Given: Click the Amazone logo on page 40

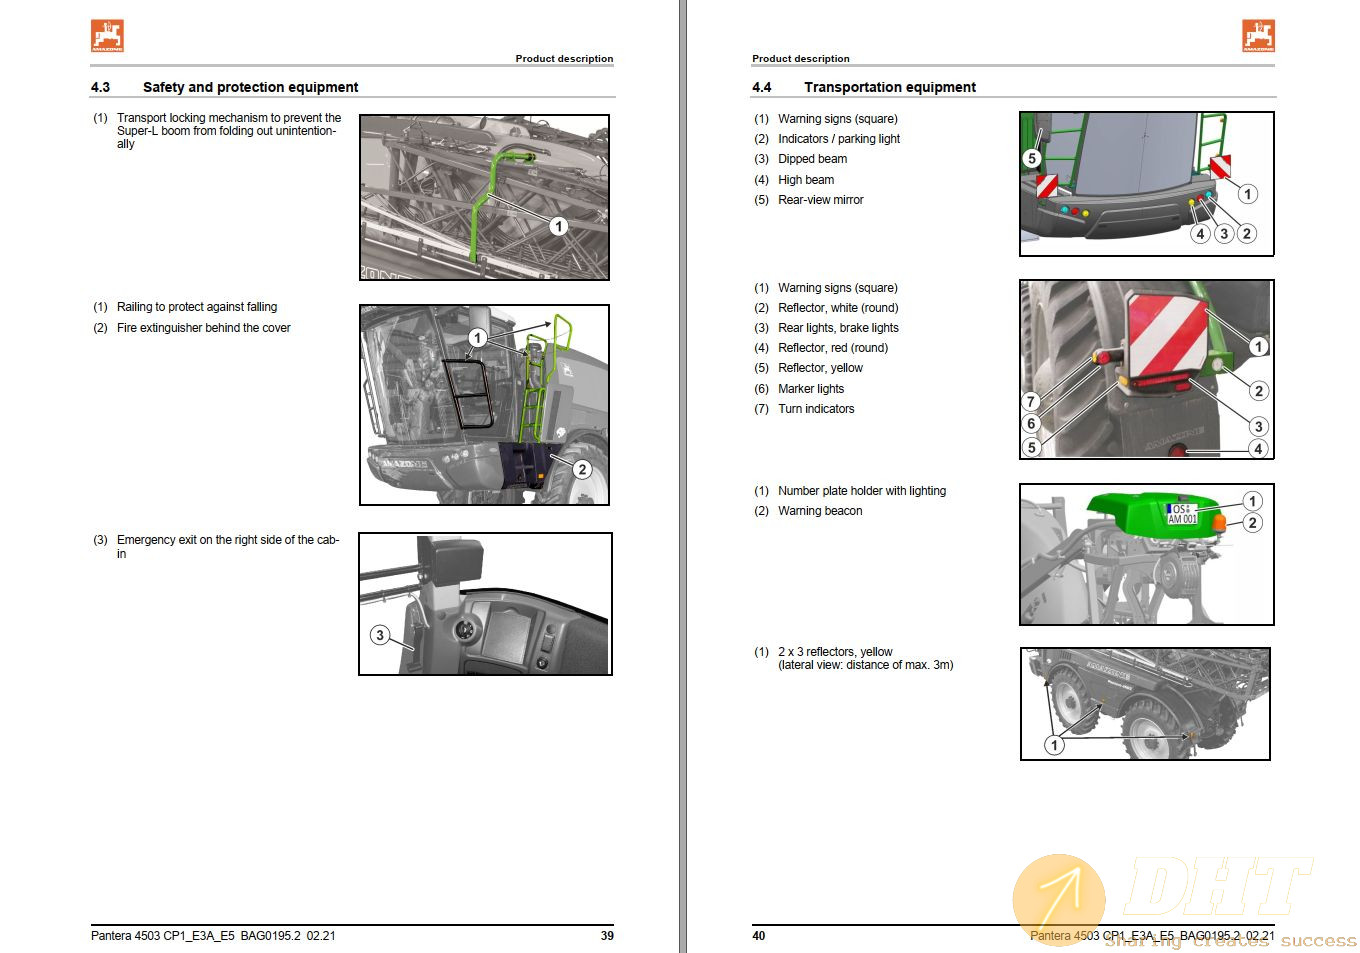Looking at the screenshot, I should pos(1258,35).
